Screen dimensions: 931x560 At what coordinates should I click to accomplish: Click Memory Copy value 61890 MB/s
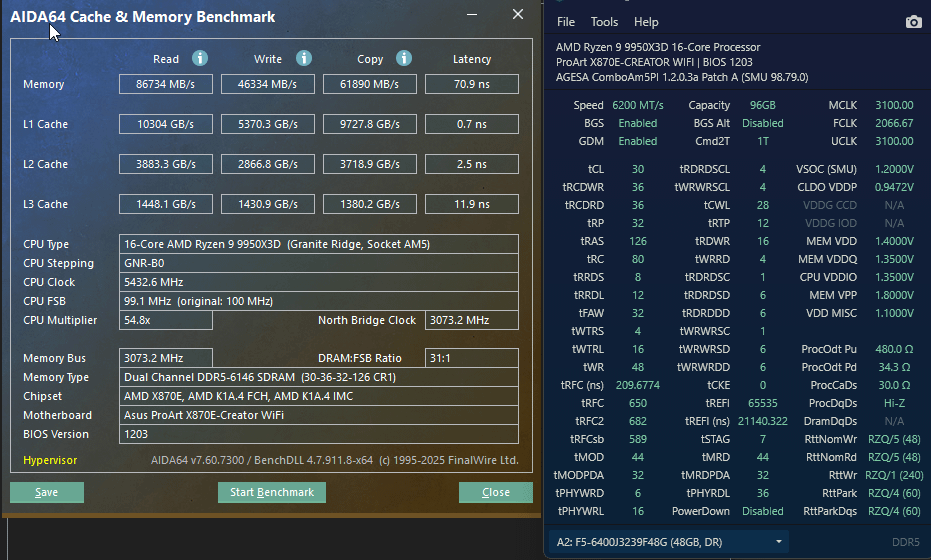pos(370,84)
